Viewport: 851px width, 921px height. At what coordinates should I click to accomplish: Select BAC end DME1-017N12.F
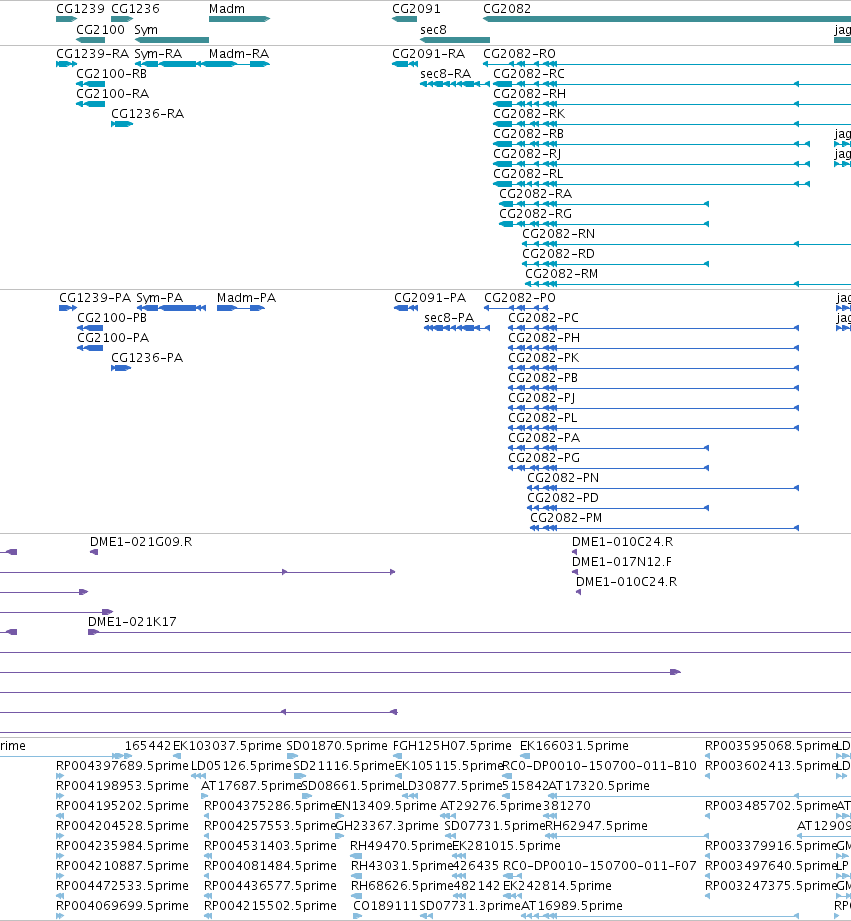[x=622, y=562]
